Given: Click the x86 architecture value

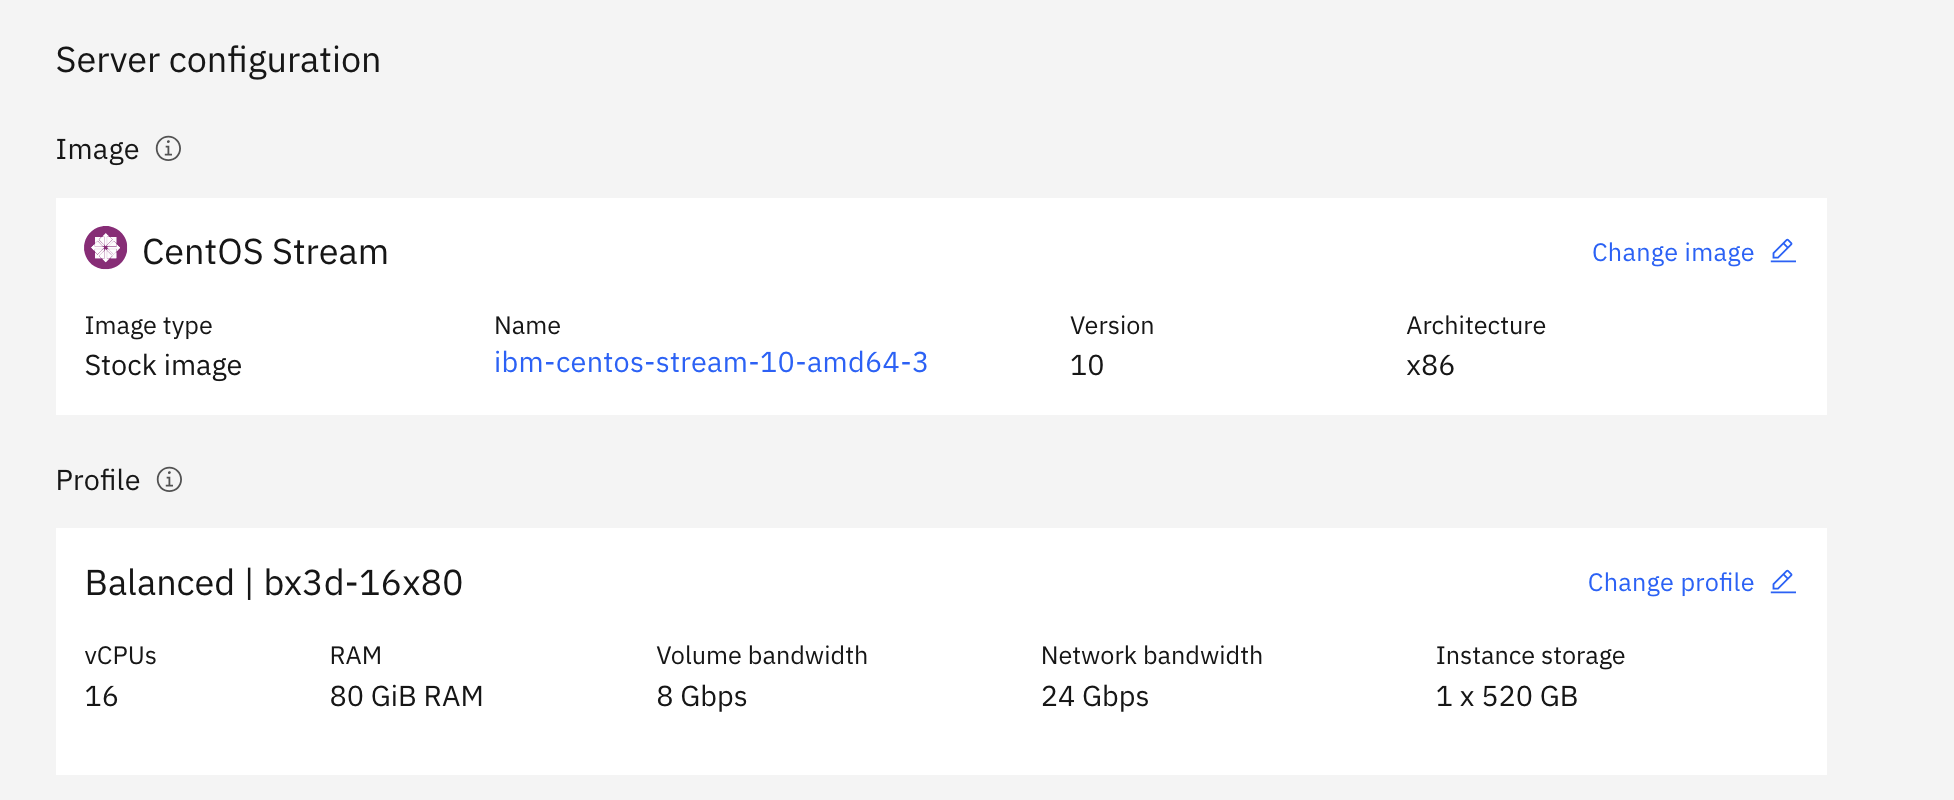Looking at the screenshot, I should pyautogui.click(x=1429, y=366).
